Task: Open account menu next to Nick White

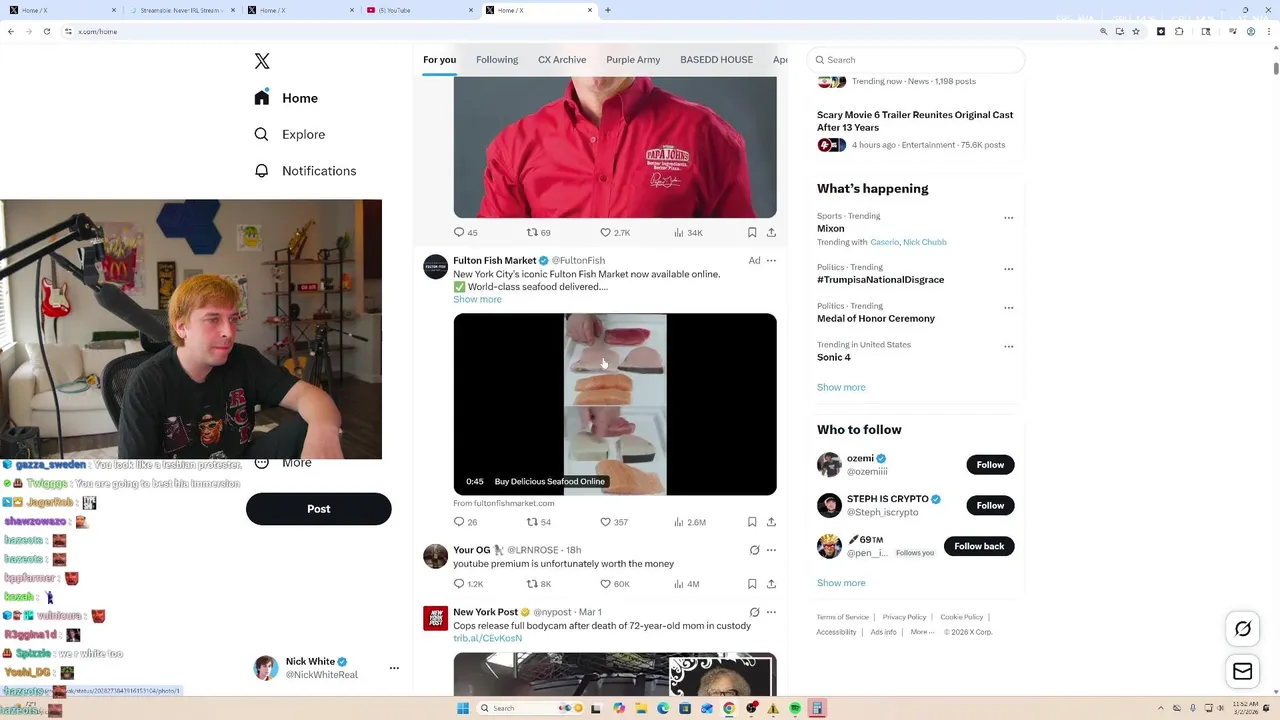Action: (x=394, y=668)
